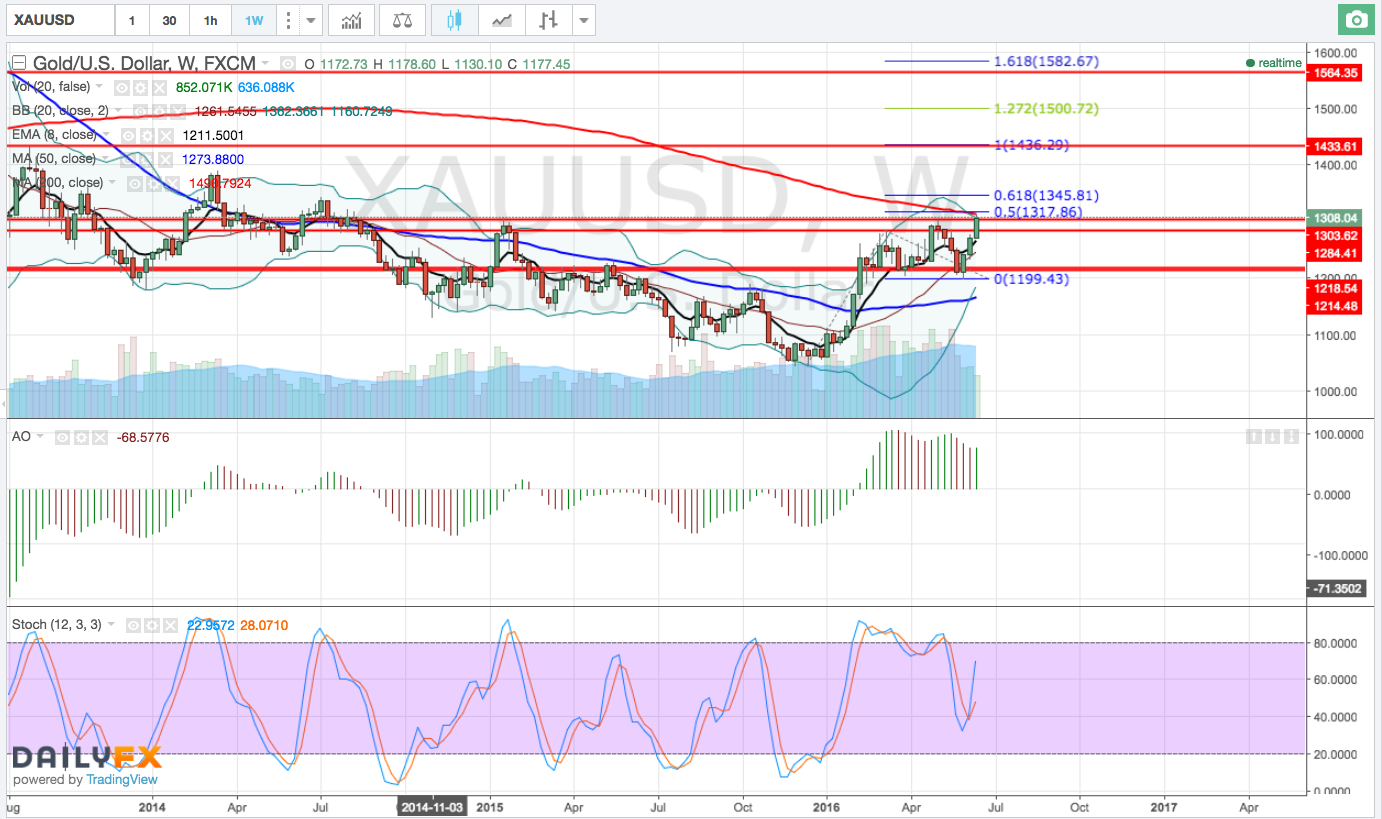The width and height of the screenshot is (1382, 819).
Task: Collapse the Gold/U.S. Dollar legend box
Action: (19, 62)
